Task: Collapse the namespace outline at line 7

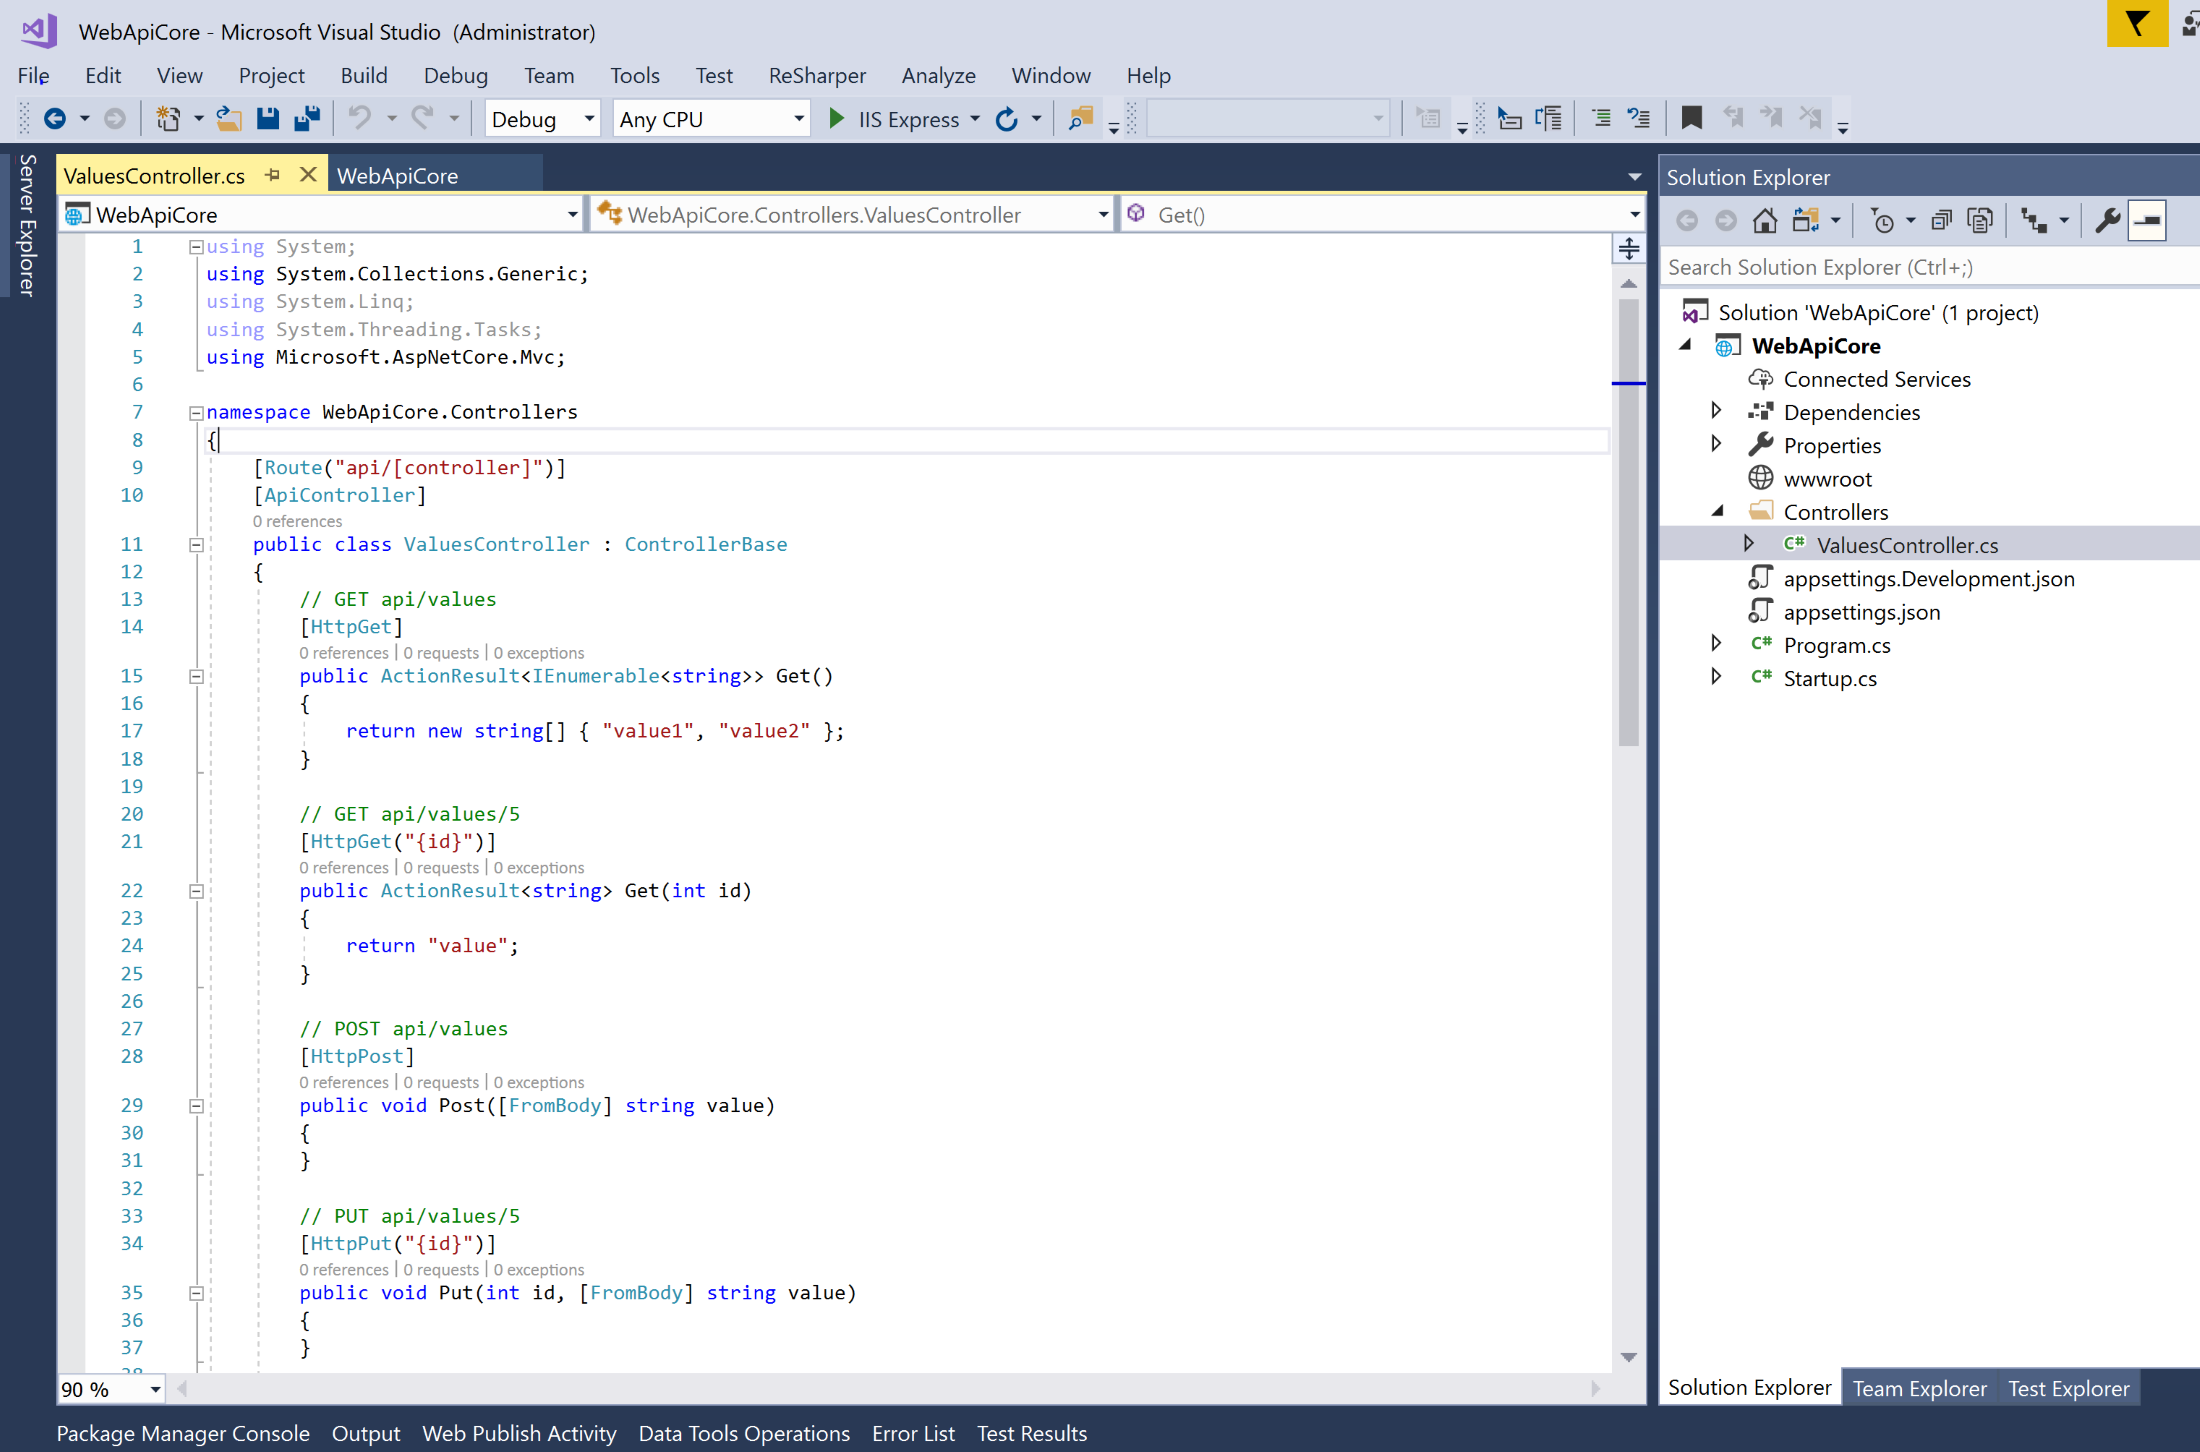Action: [196, 412]
